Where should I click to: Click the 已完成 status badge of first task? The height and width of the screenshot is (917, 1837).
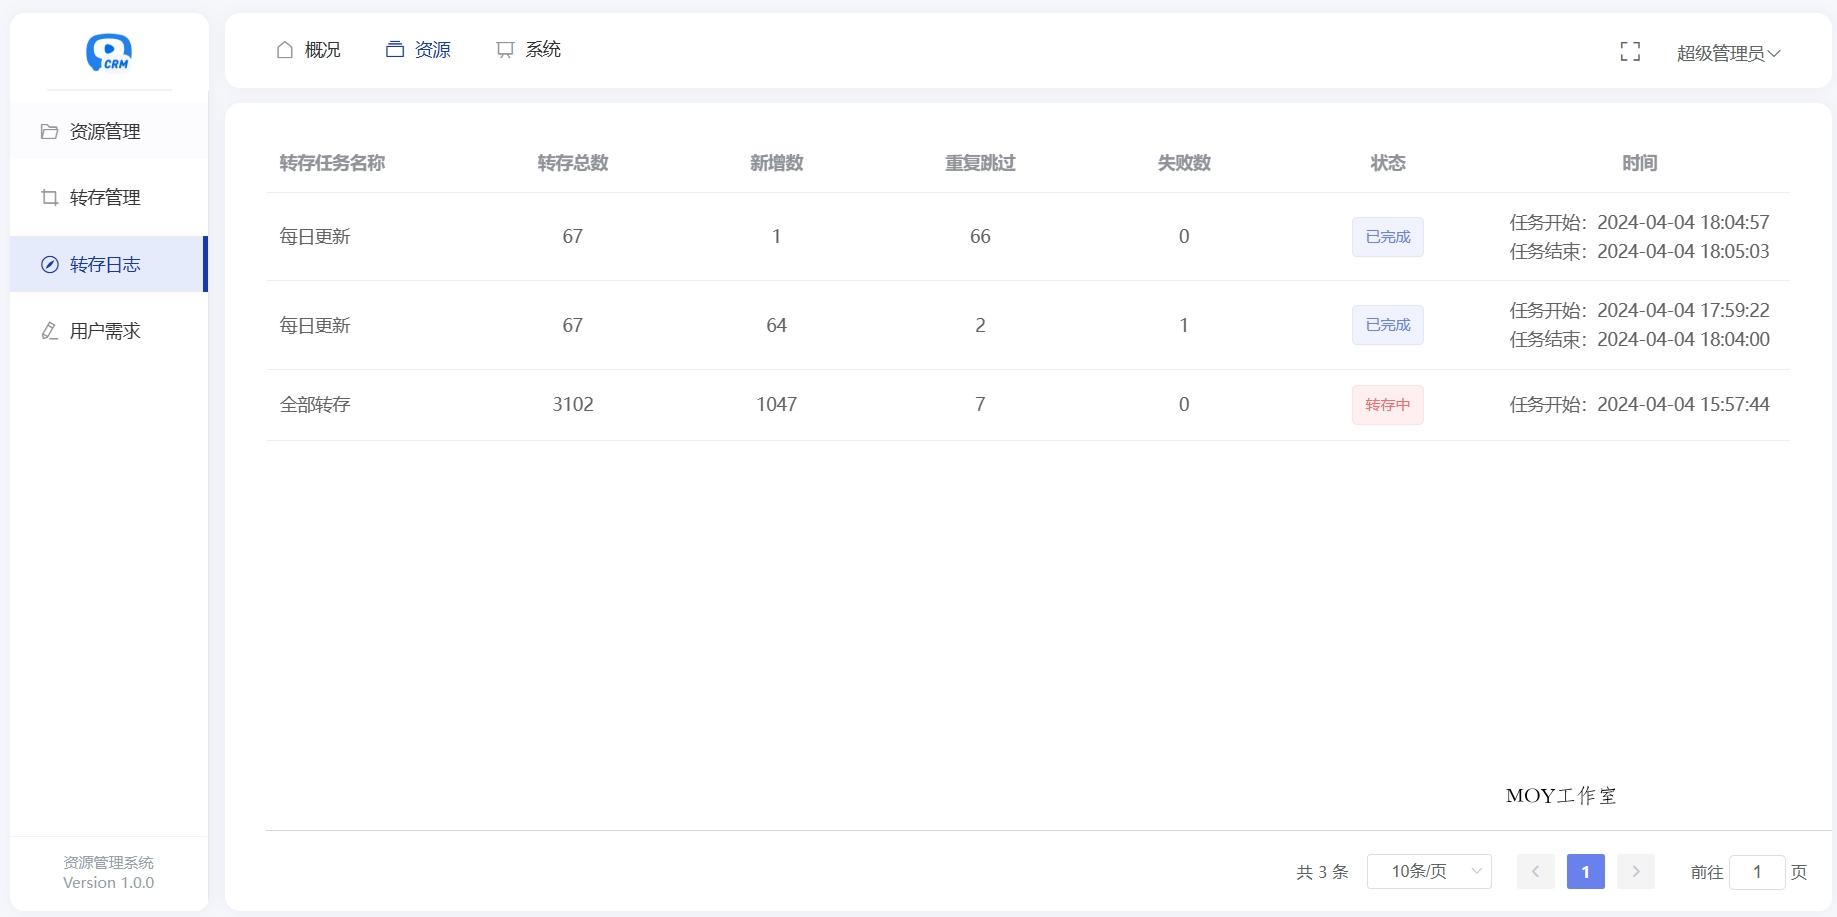[1387, 237]
